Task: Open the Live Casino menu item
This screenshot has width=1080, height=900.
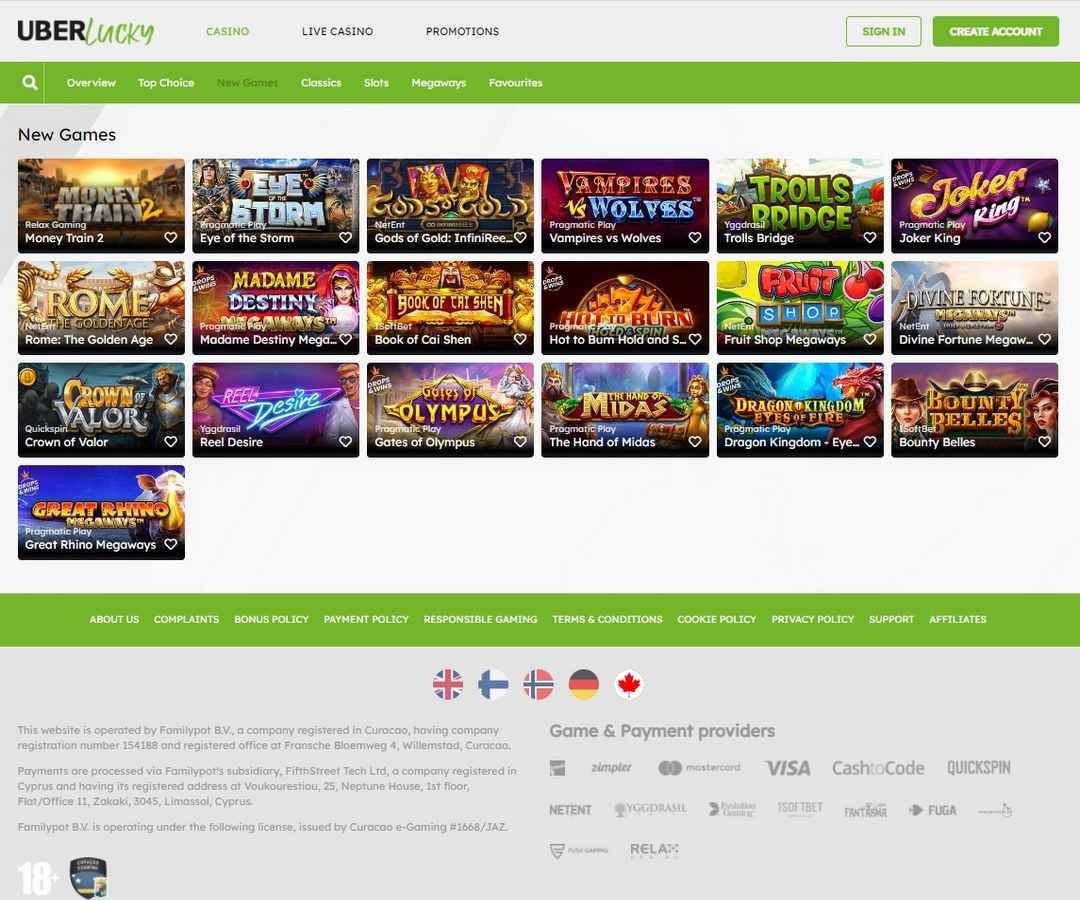Action: coord(338,32)
